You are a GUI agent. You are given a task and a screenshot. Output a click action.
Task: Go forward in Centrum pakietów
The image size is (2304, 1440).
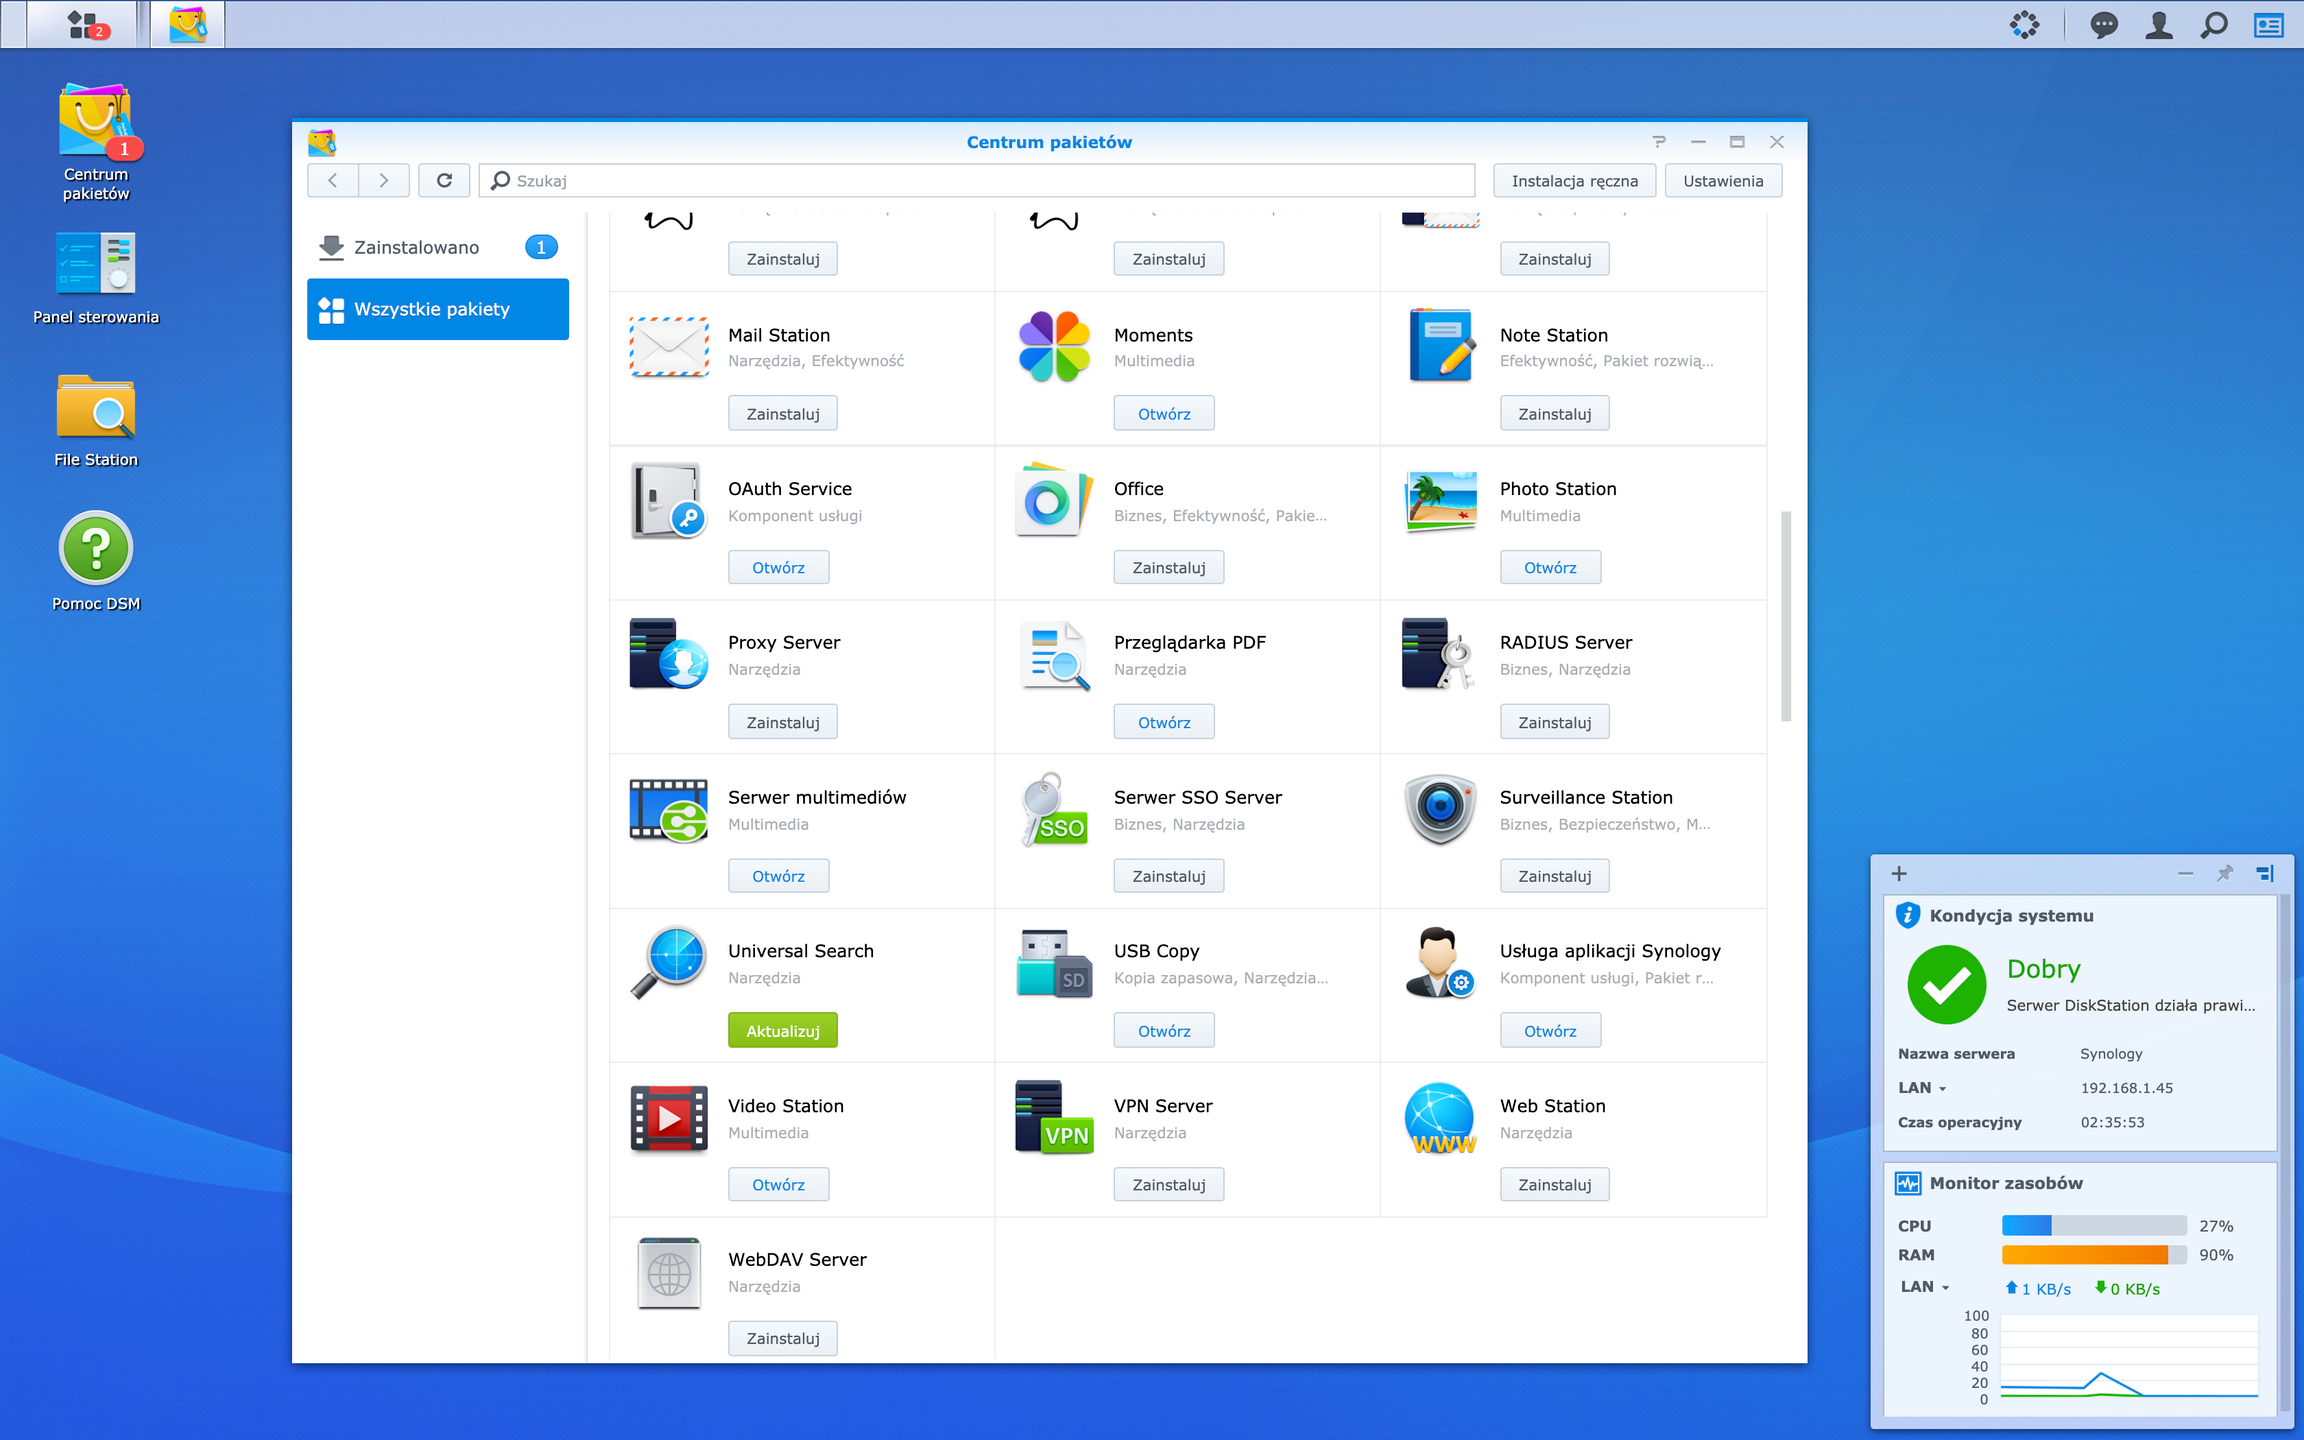pos(384,180)
